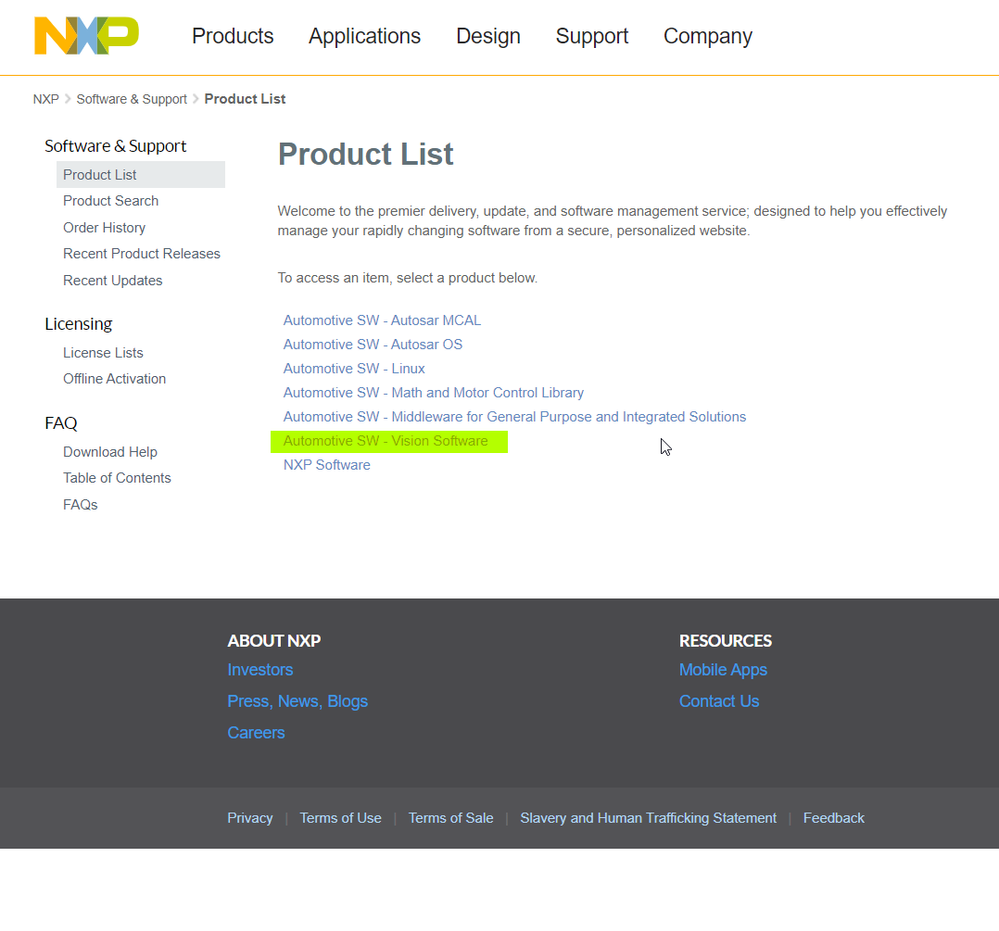Screen dimensions: 999x931
Task: Go to Software & Support breadcrumb
Action: pyautogui.click(x=131, y=99)
